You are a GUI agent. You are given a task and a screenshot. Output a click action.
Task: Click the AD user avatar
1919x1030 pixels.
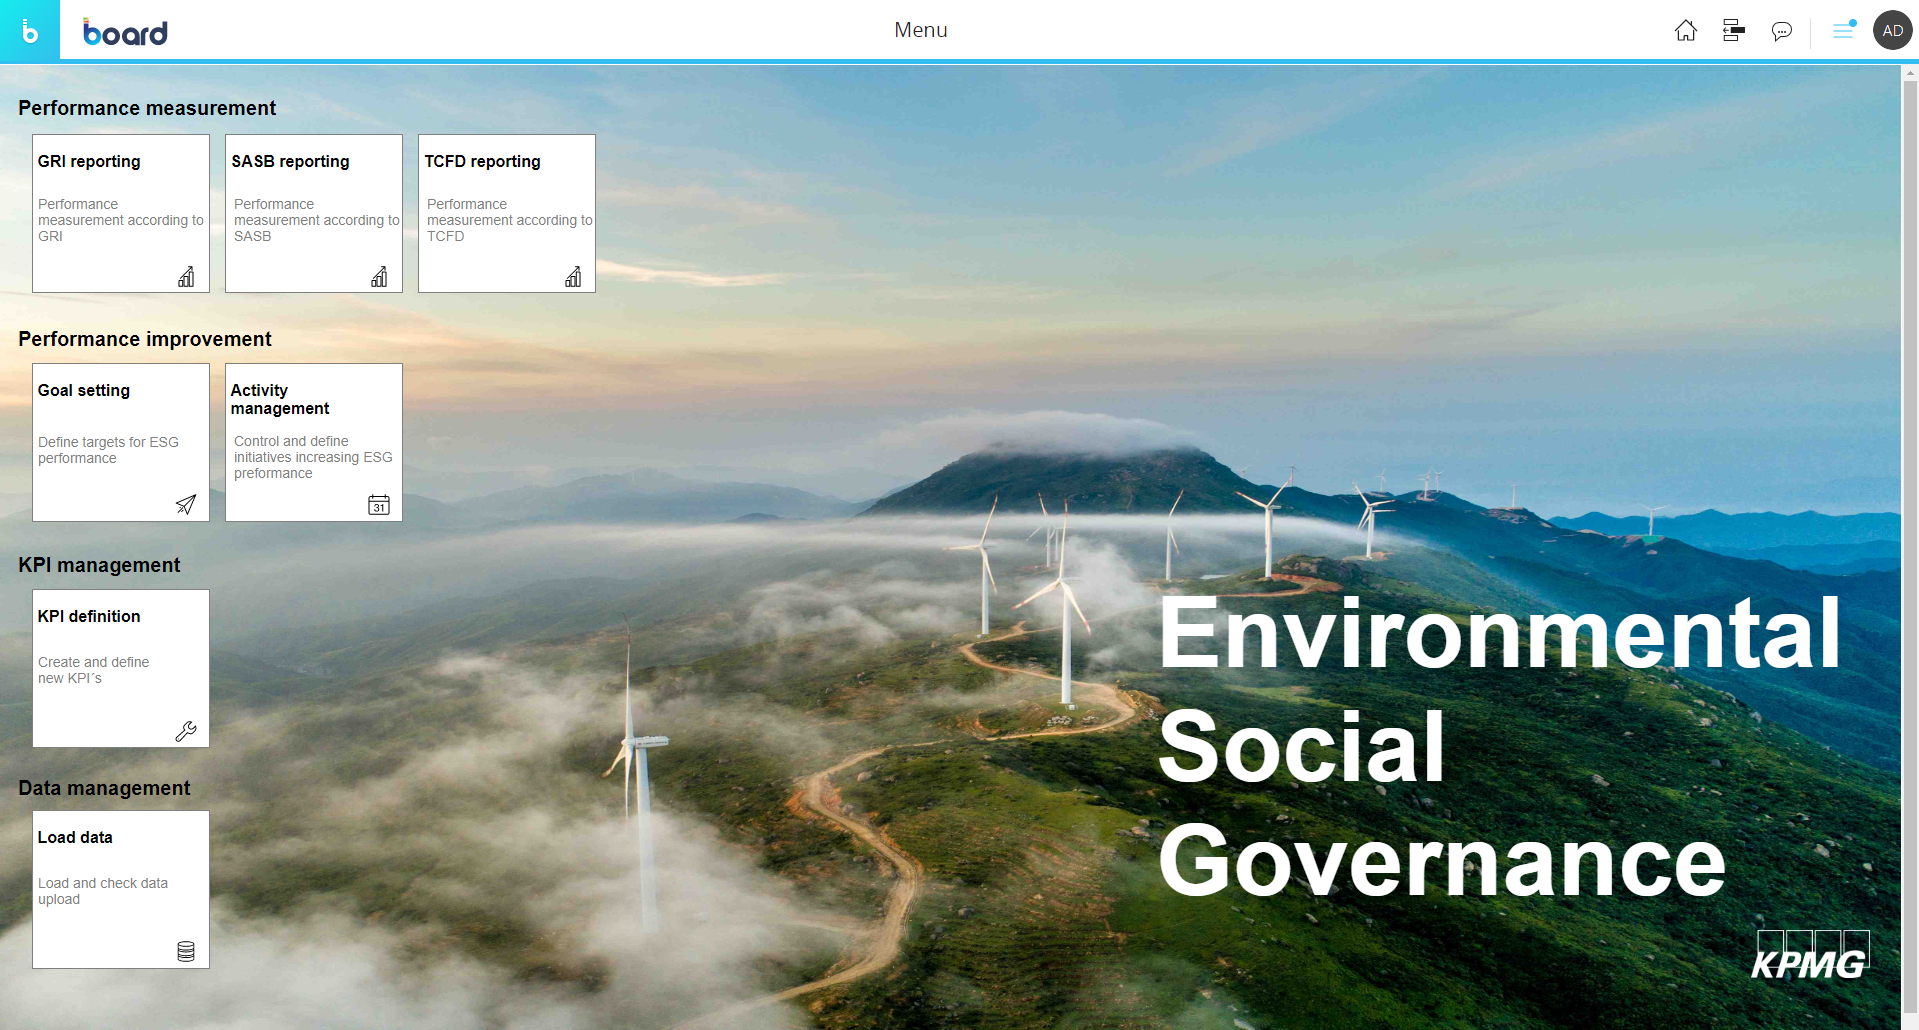1892,31
